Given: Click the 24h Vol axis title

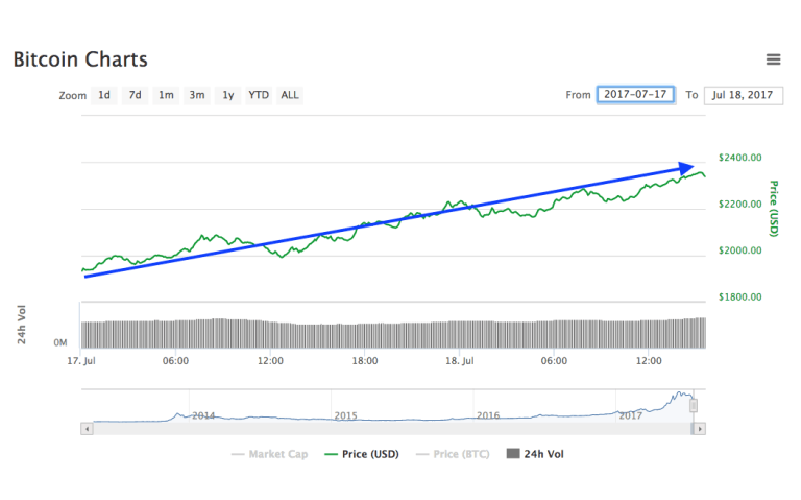Looking at the screenshot, I should click(x=21, y=324).
